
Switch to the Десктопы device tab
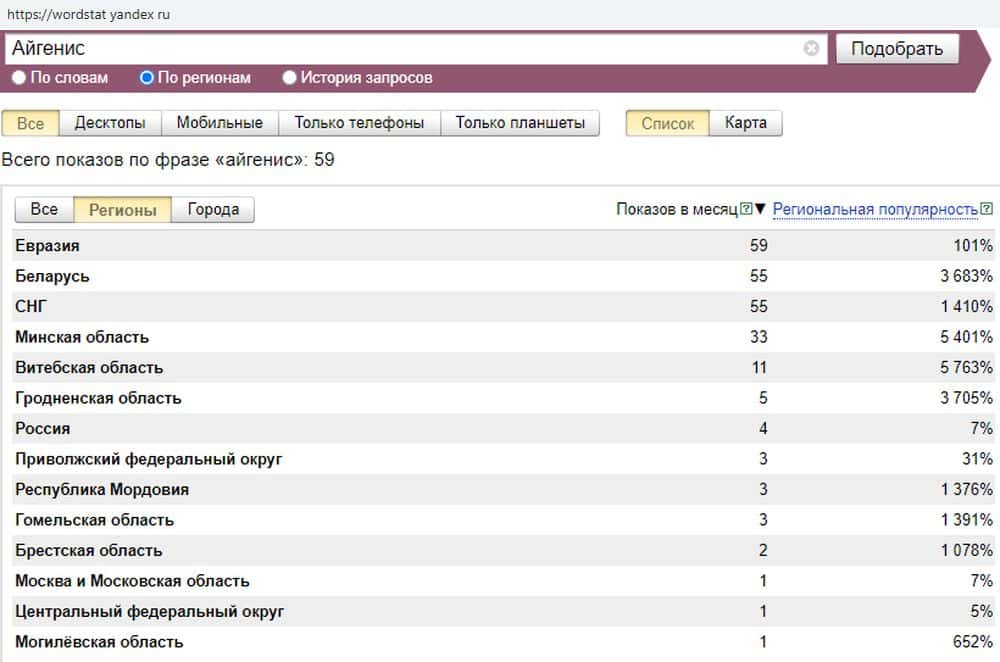click(110, 123)
